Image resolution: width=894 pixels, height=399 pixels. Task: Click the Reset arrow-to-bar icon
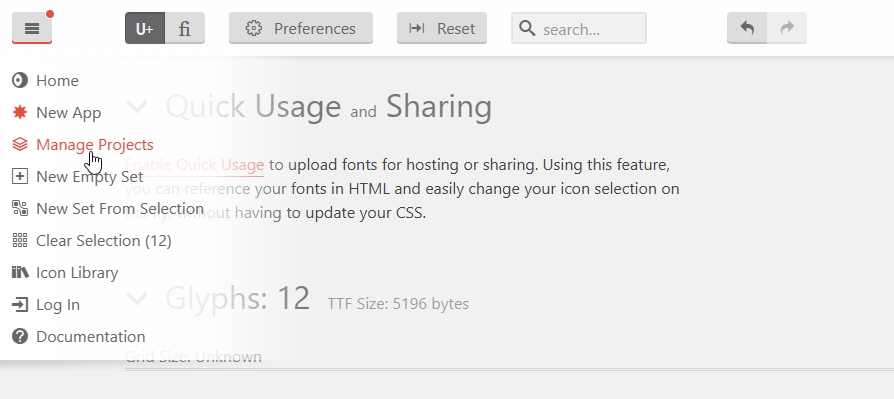tap(417, 28)
